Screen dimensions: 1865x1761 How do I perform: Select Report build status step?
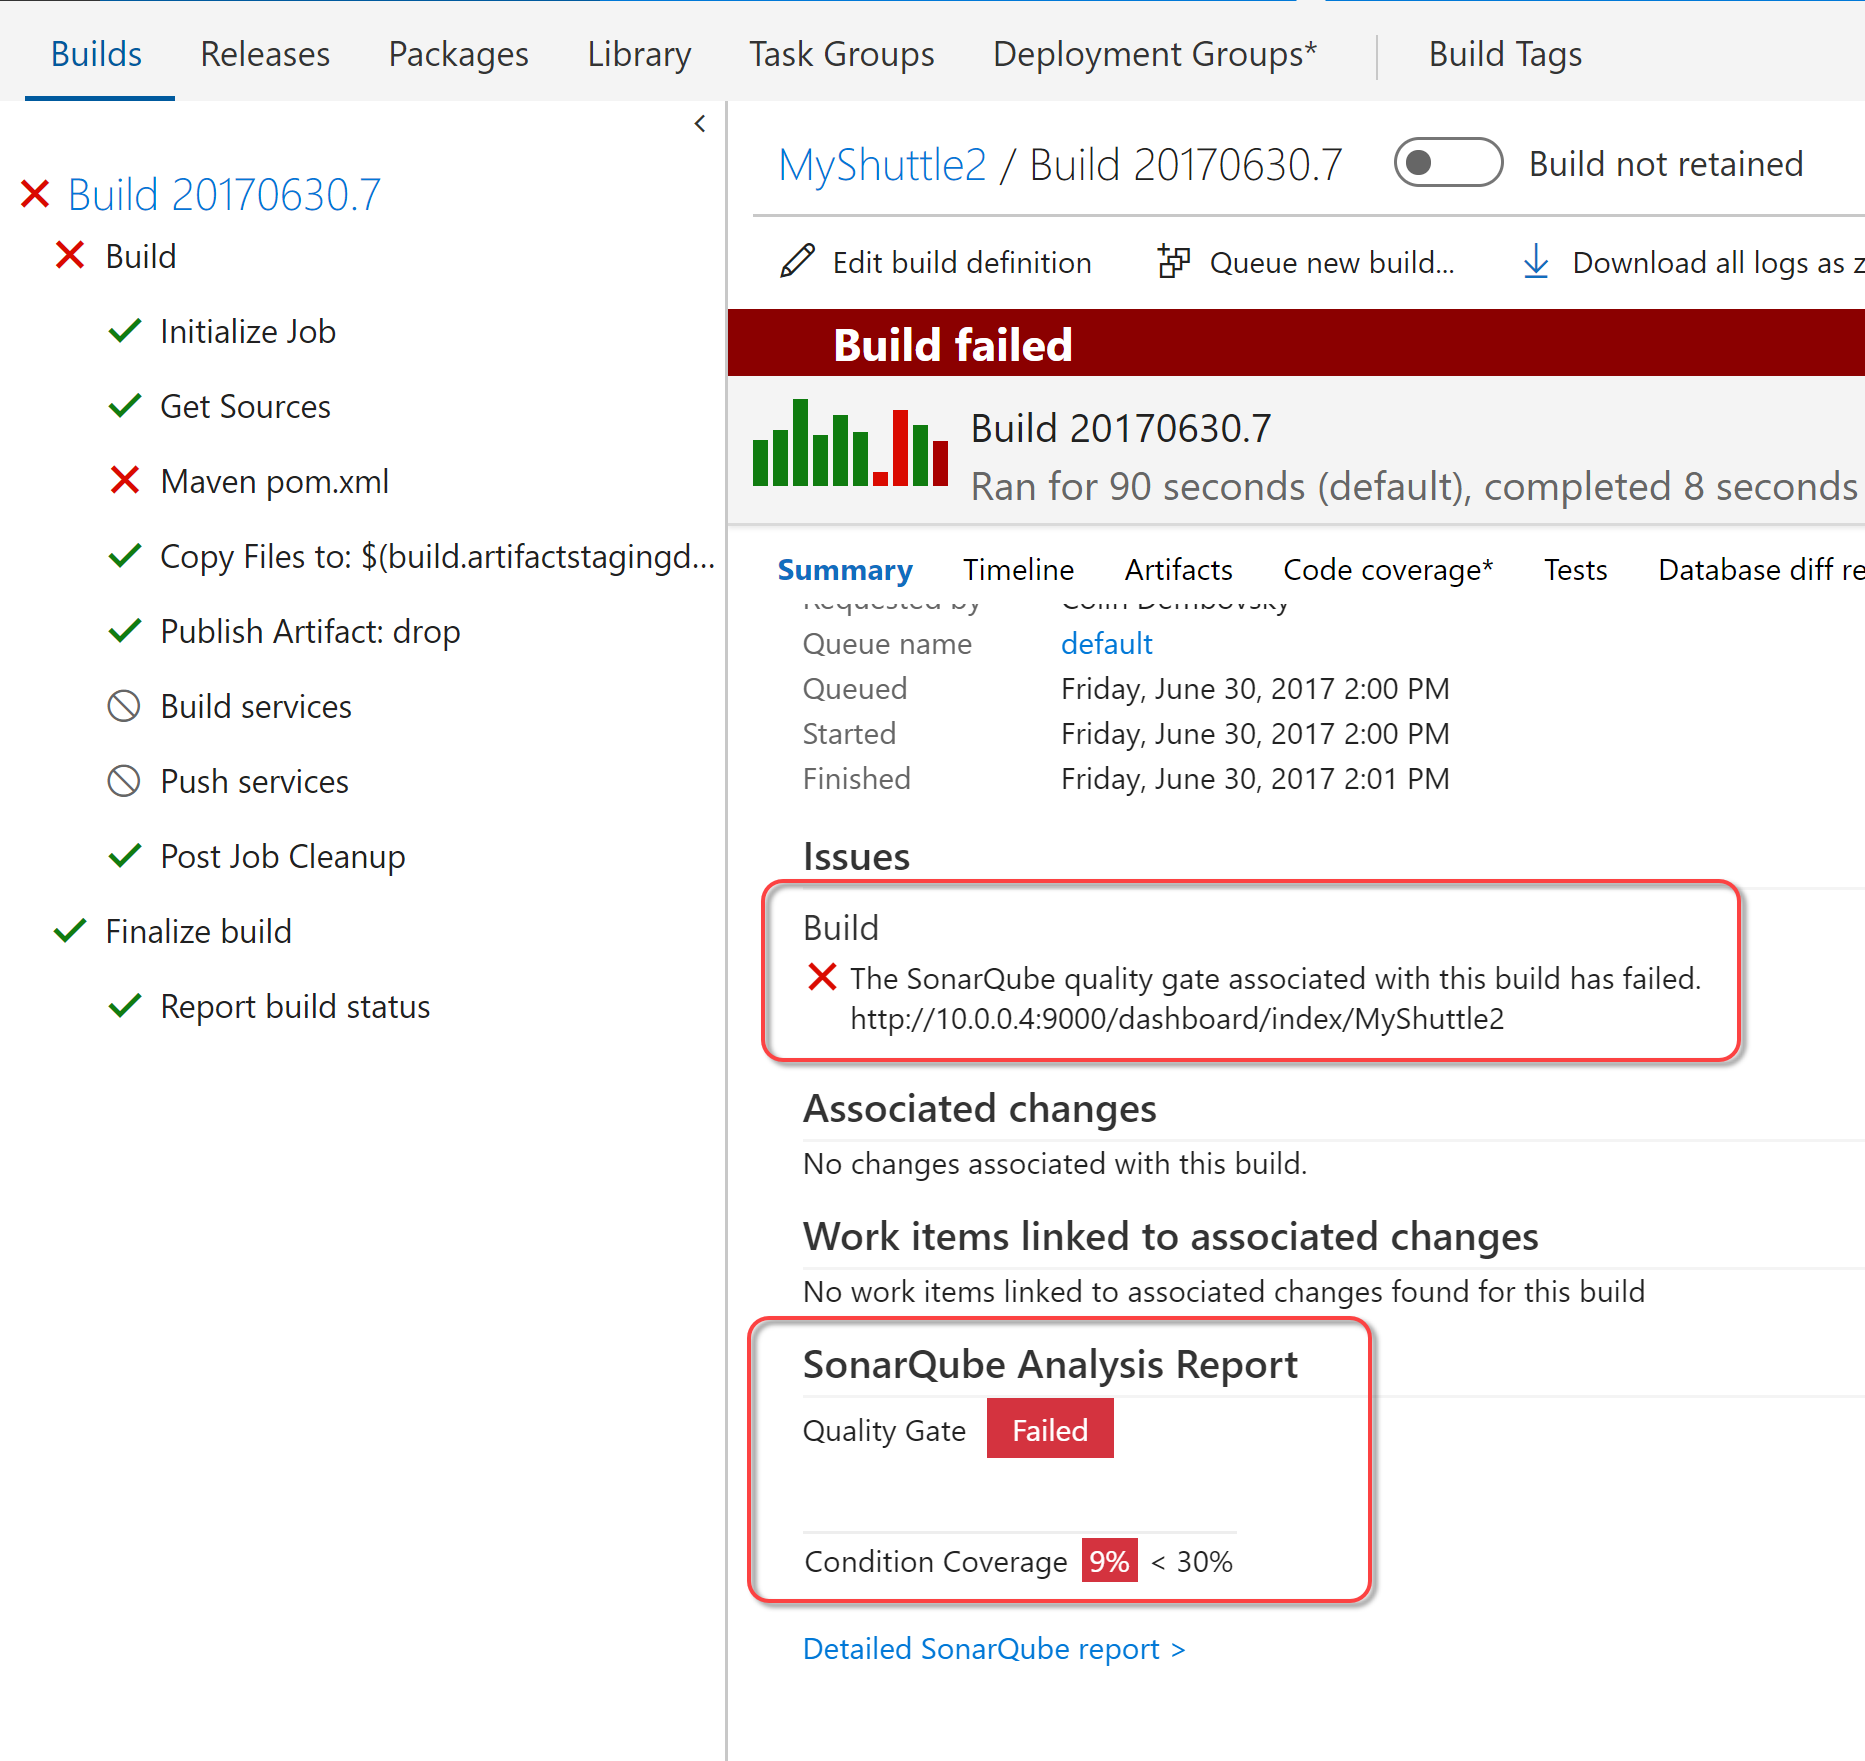coord(295,1007)
